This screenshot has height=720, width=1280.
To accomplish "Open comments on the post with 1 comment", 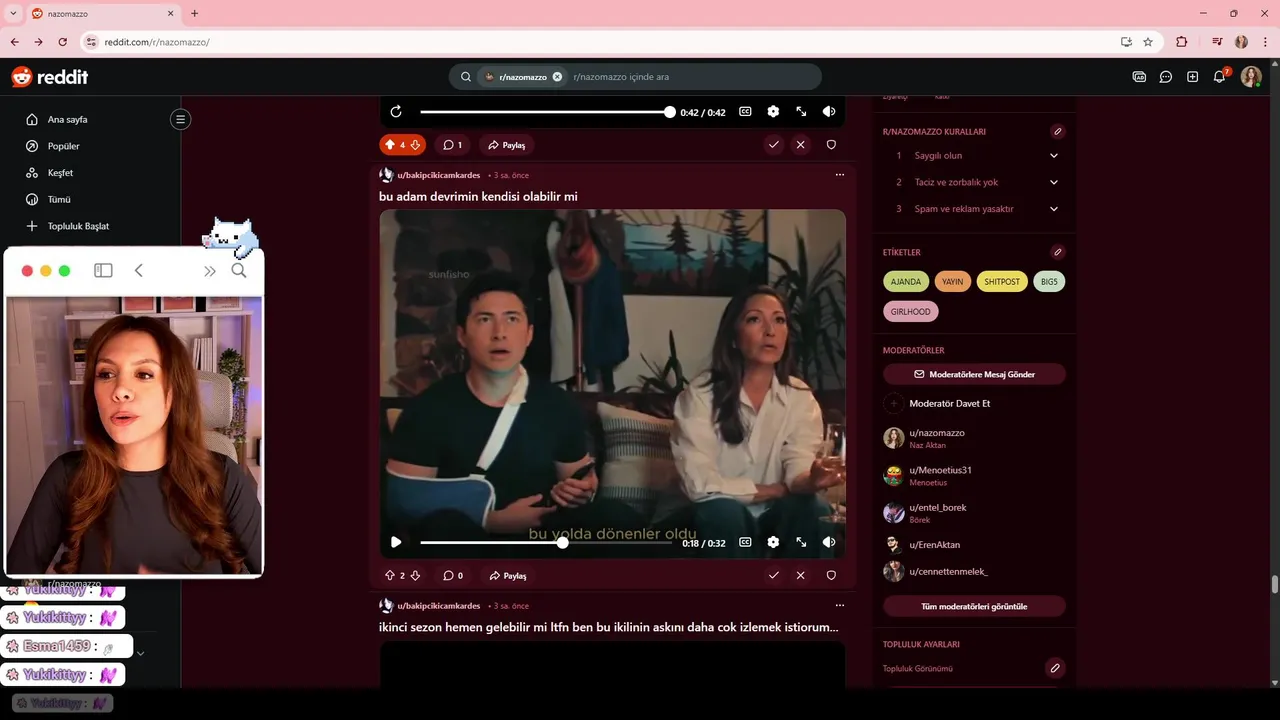I will click(453, 145).
